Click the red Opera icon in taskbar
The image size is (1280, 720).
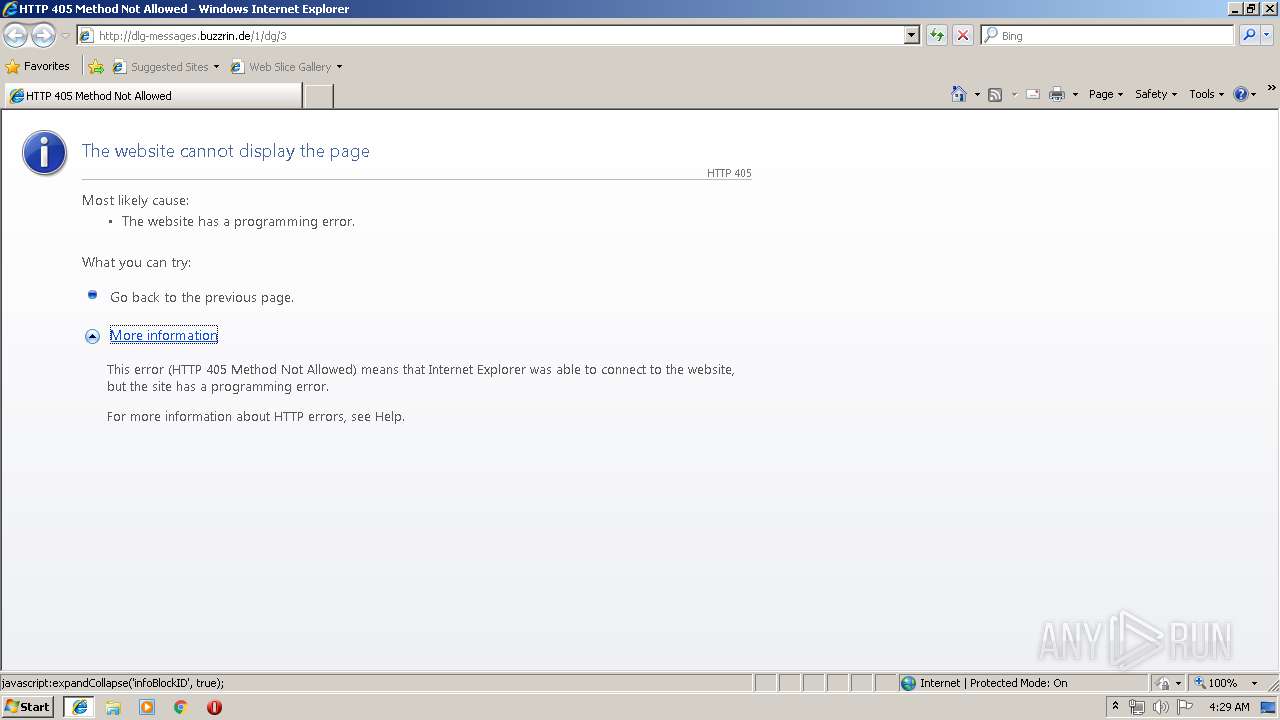coord(214,707)
